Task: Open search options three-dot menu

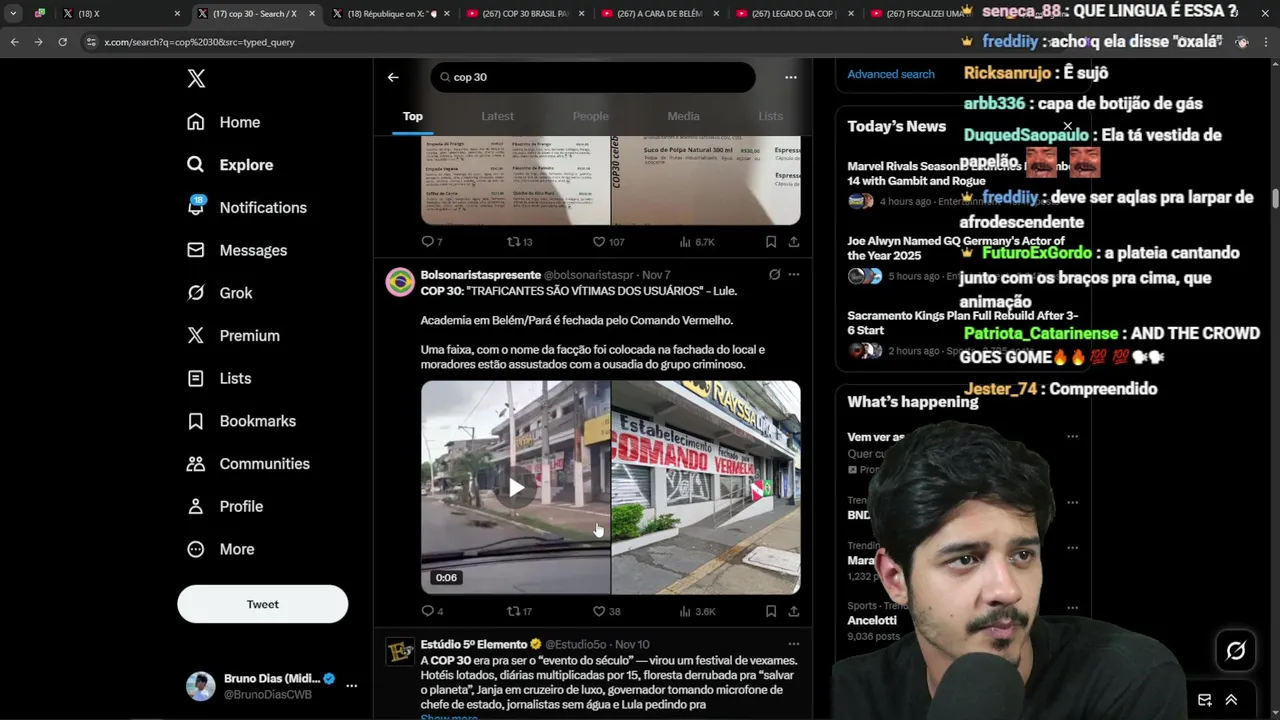Action: click(x=791, y=77)
